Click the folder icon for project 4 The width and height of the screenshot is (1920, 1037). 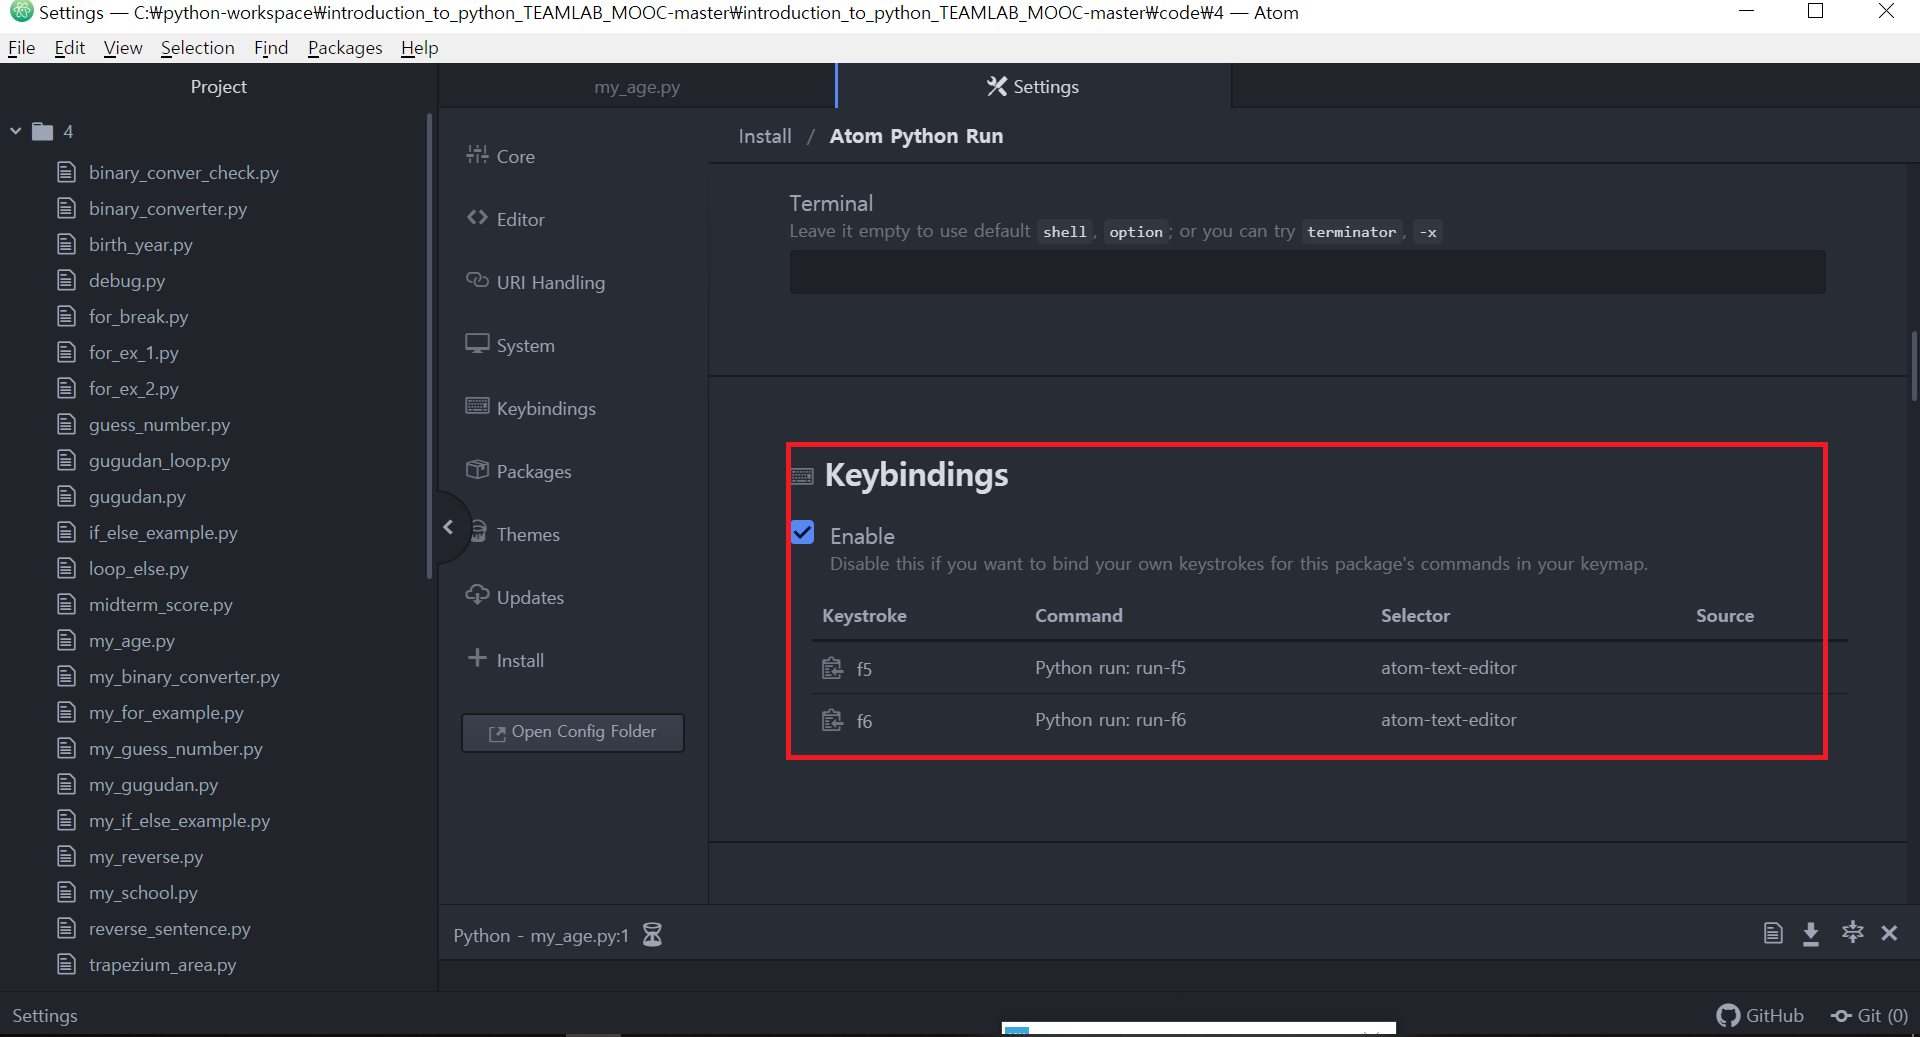coord(42,131)
